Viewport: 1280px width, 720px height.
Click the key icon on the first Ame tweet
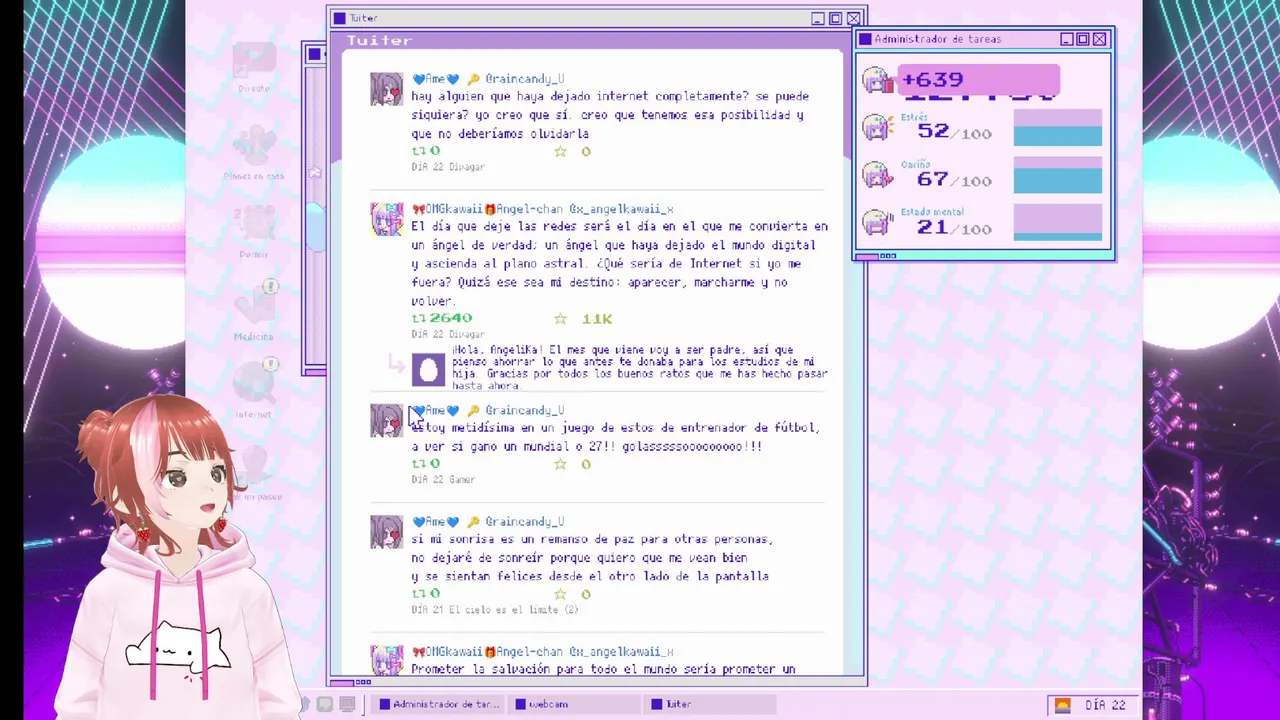[x=473, y=79]
